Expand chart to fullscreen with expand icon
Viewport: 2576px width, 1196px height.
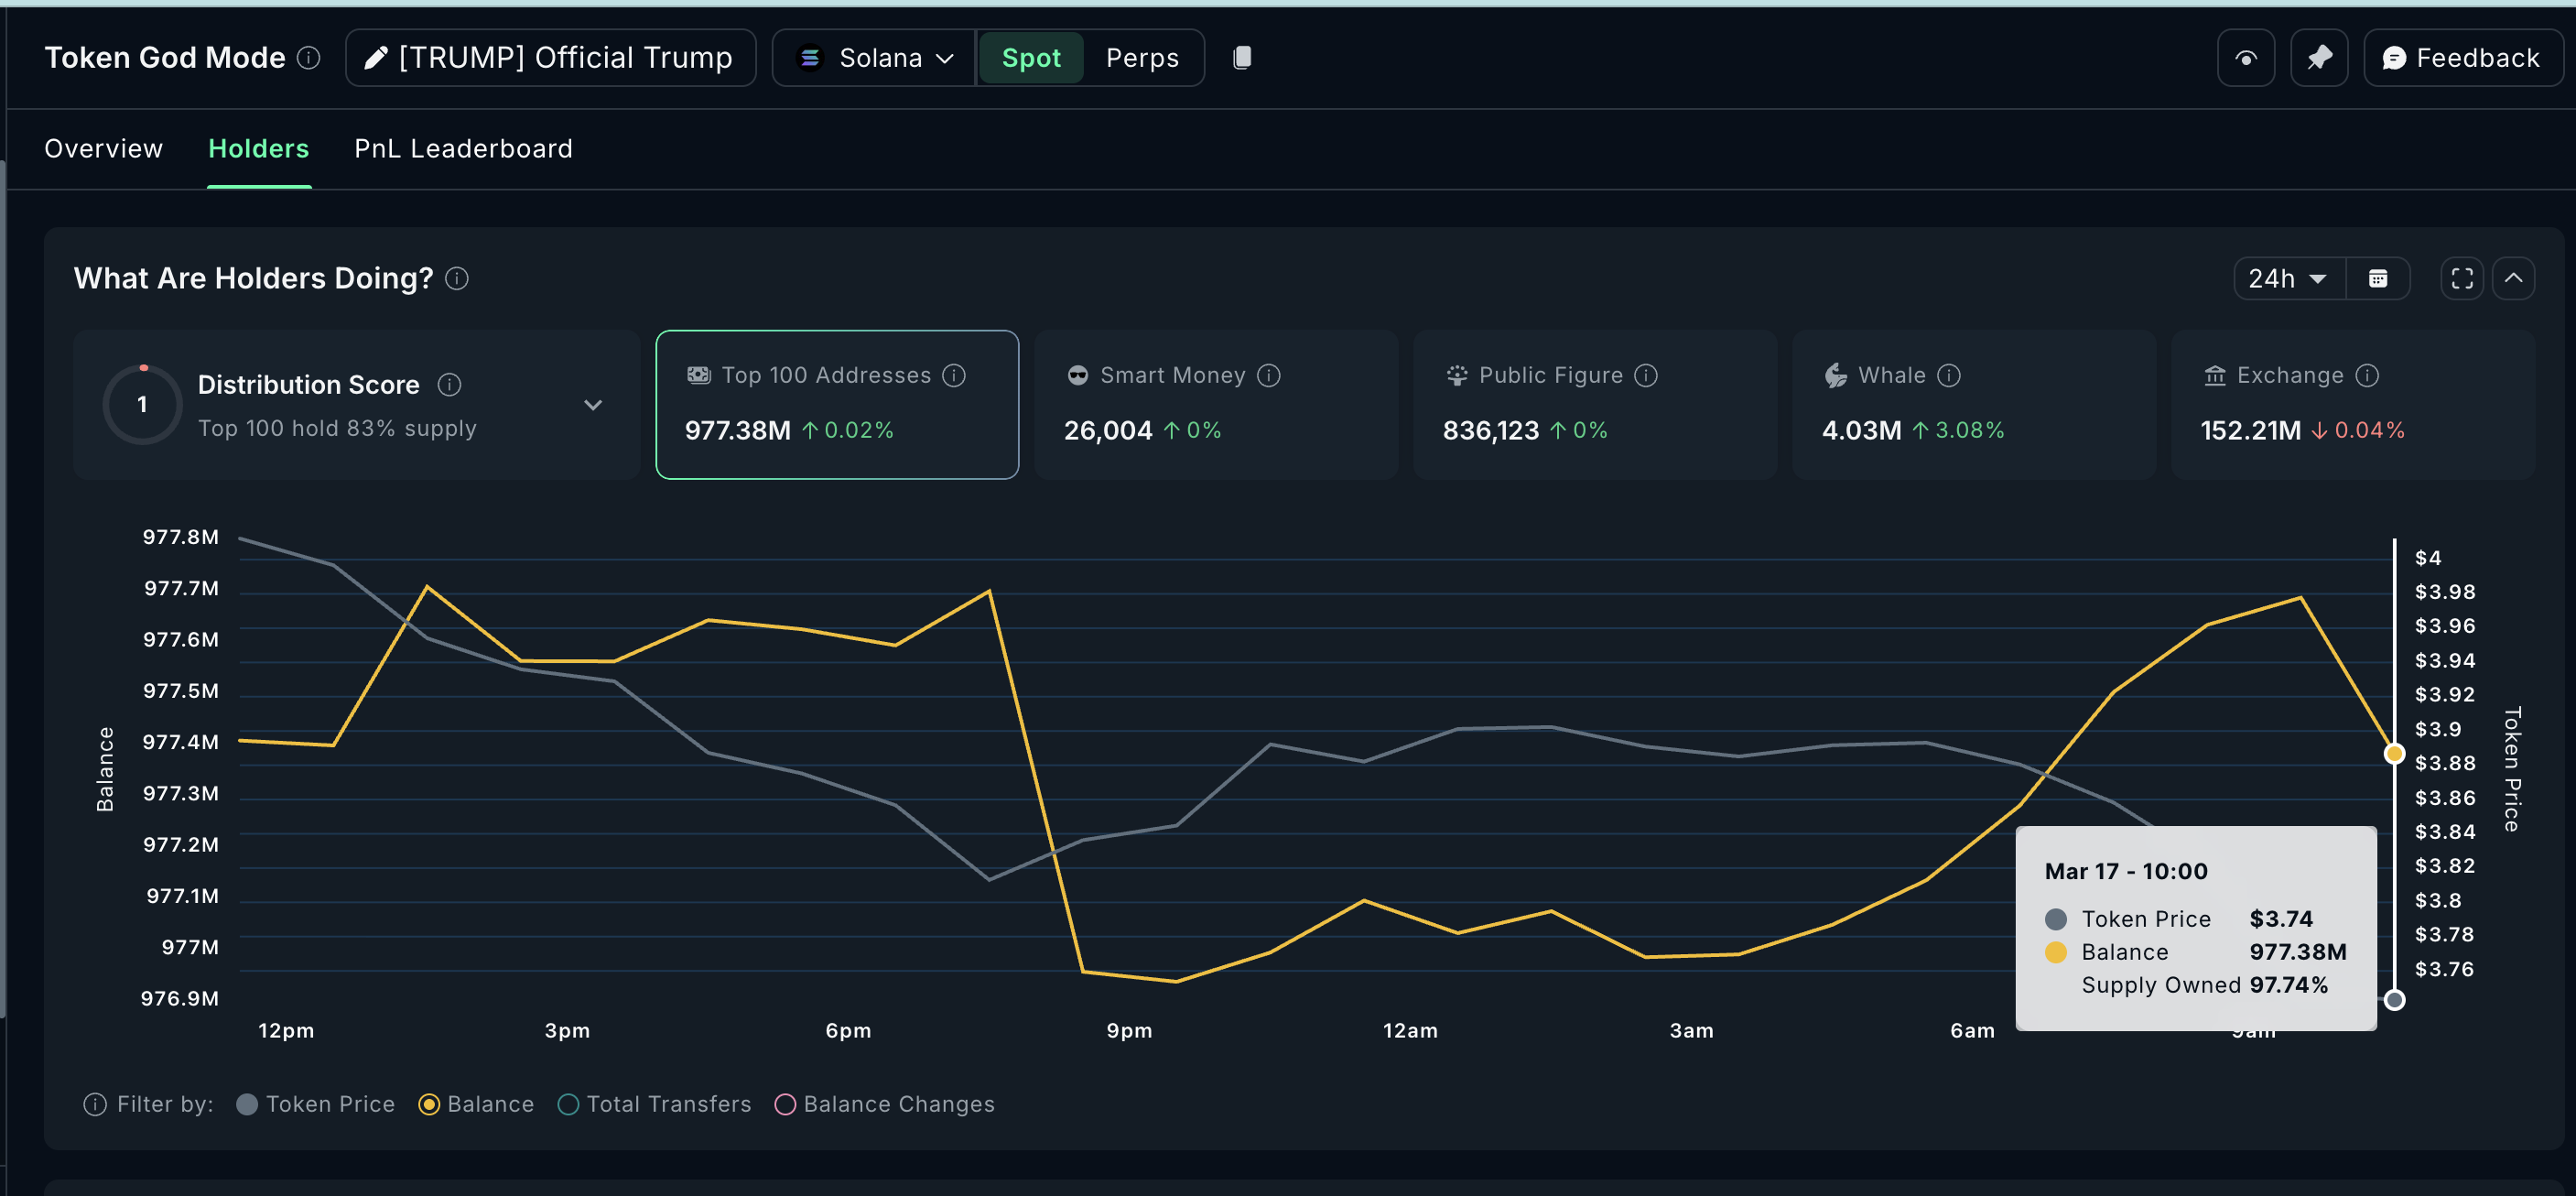[x=2462, y=278]
